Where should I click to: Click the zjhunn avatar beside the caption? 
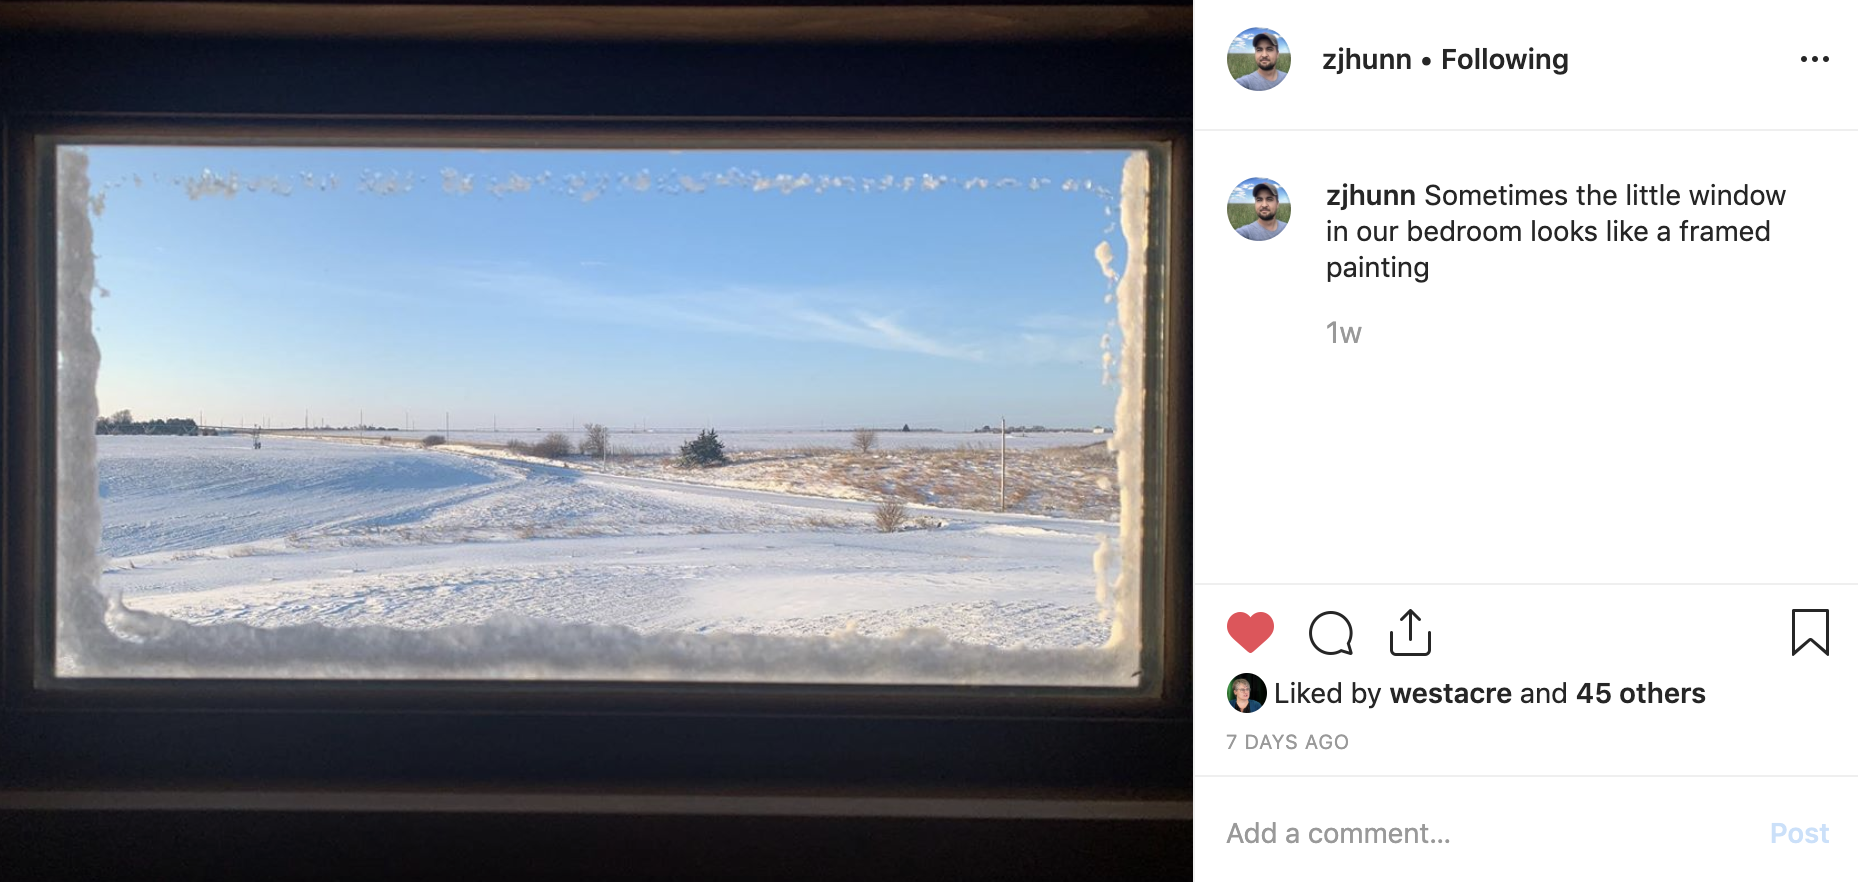1259,209
